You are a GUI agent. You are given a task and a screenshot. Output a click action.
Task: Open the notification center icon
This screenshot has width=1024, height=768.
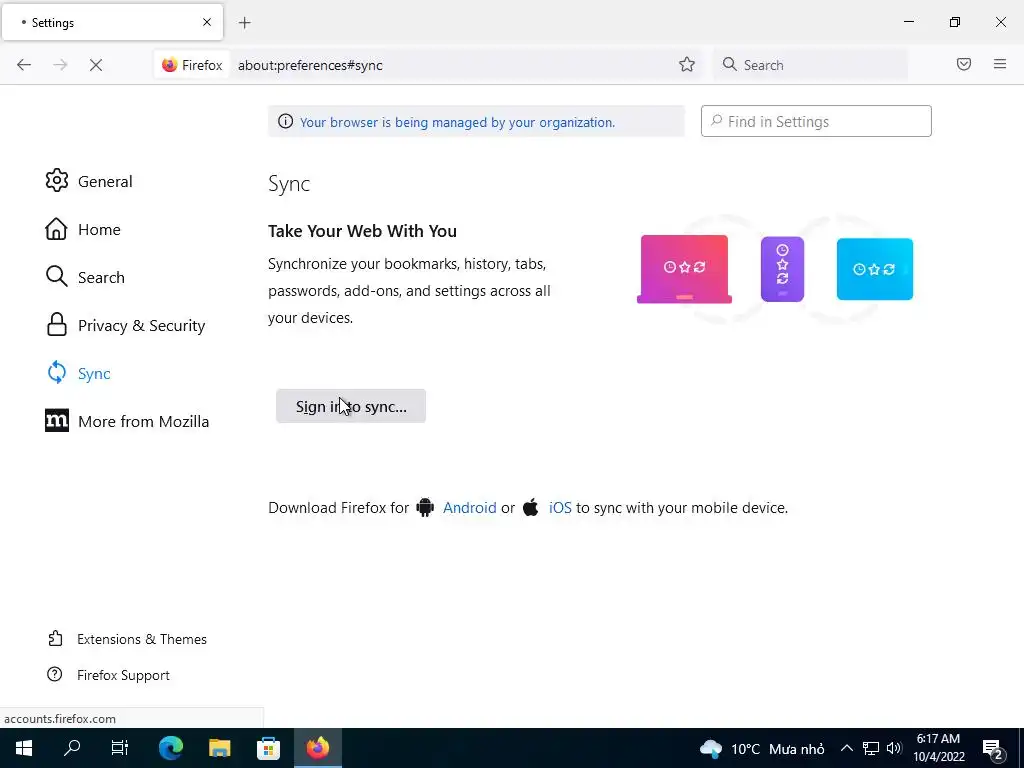coord(993,748)
